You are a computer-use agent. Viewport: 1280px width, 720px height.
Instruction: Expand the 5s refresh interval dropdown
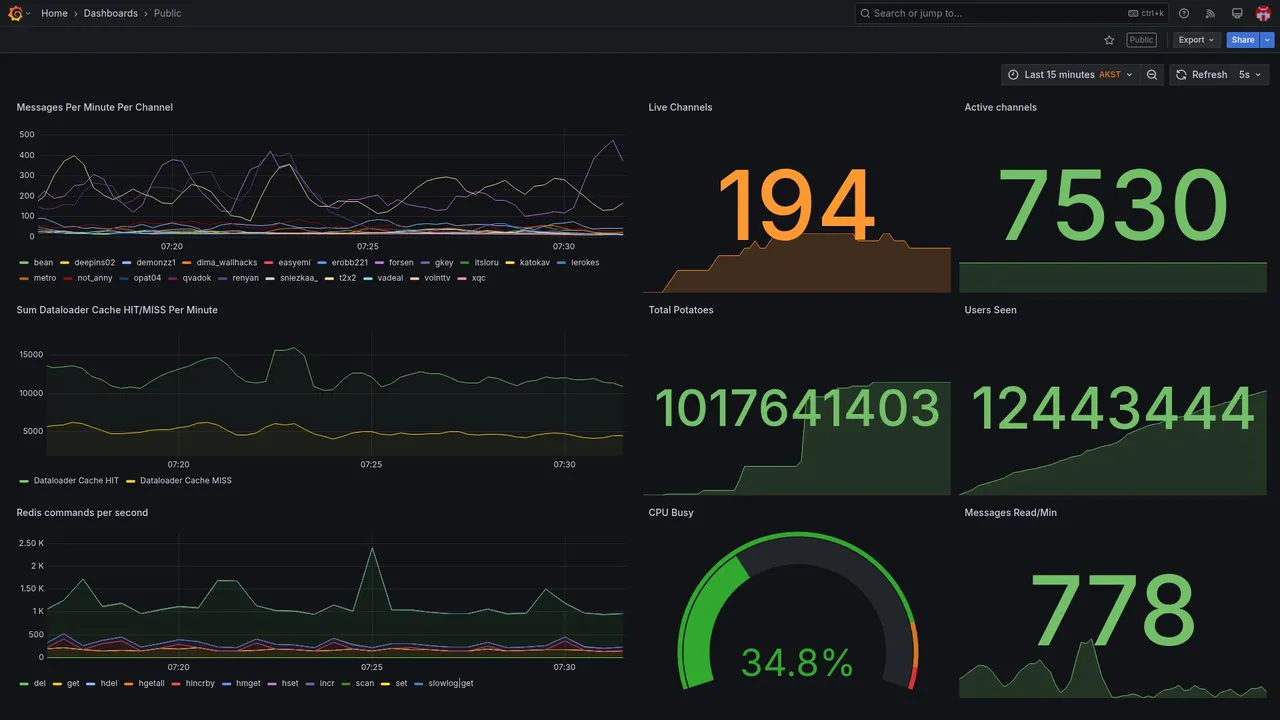point(1250,75)
